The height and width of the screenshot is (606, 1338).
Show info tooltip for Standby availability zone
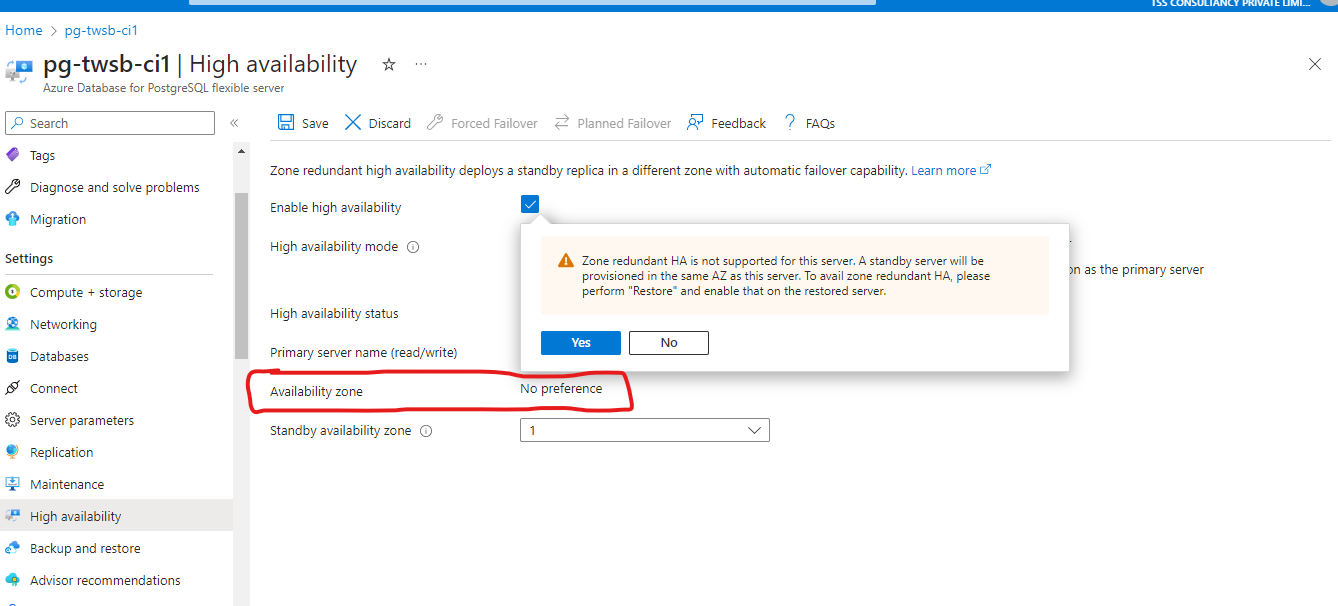coord(426,431)
